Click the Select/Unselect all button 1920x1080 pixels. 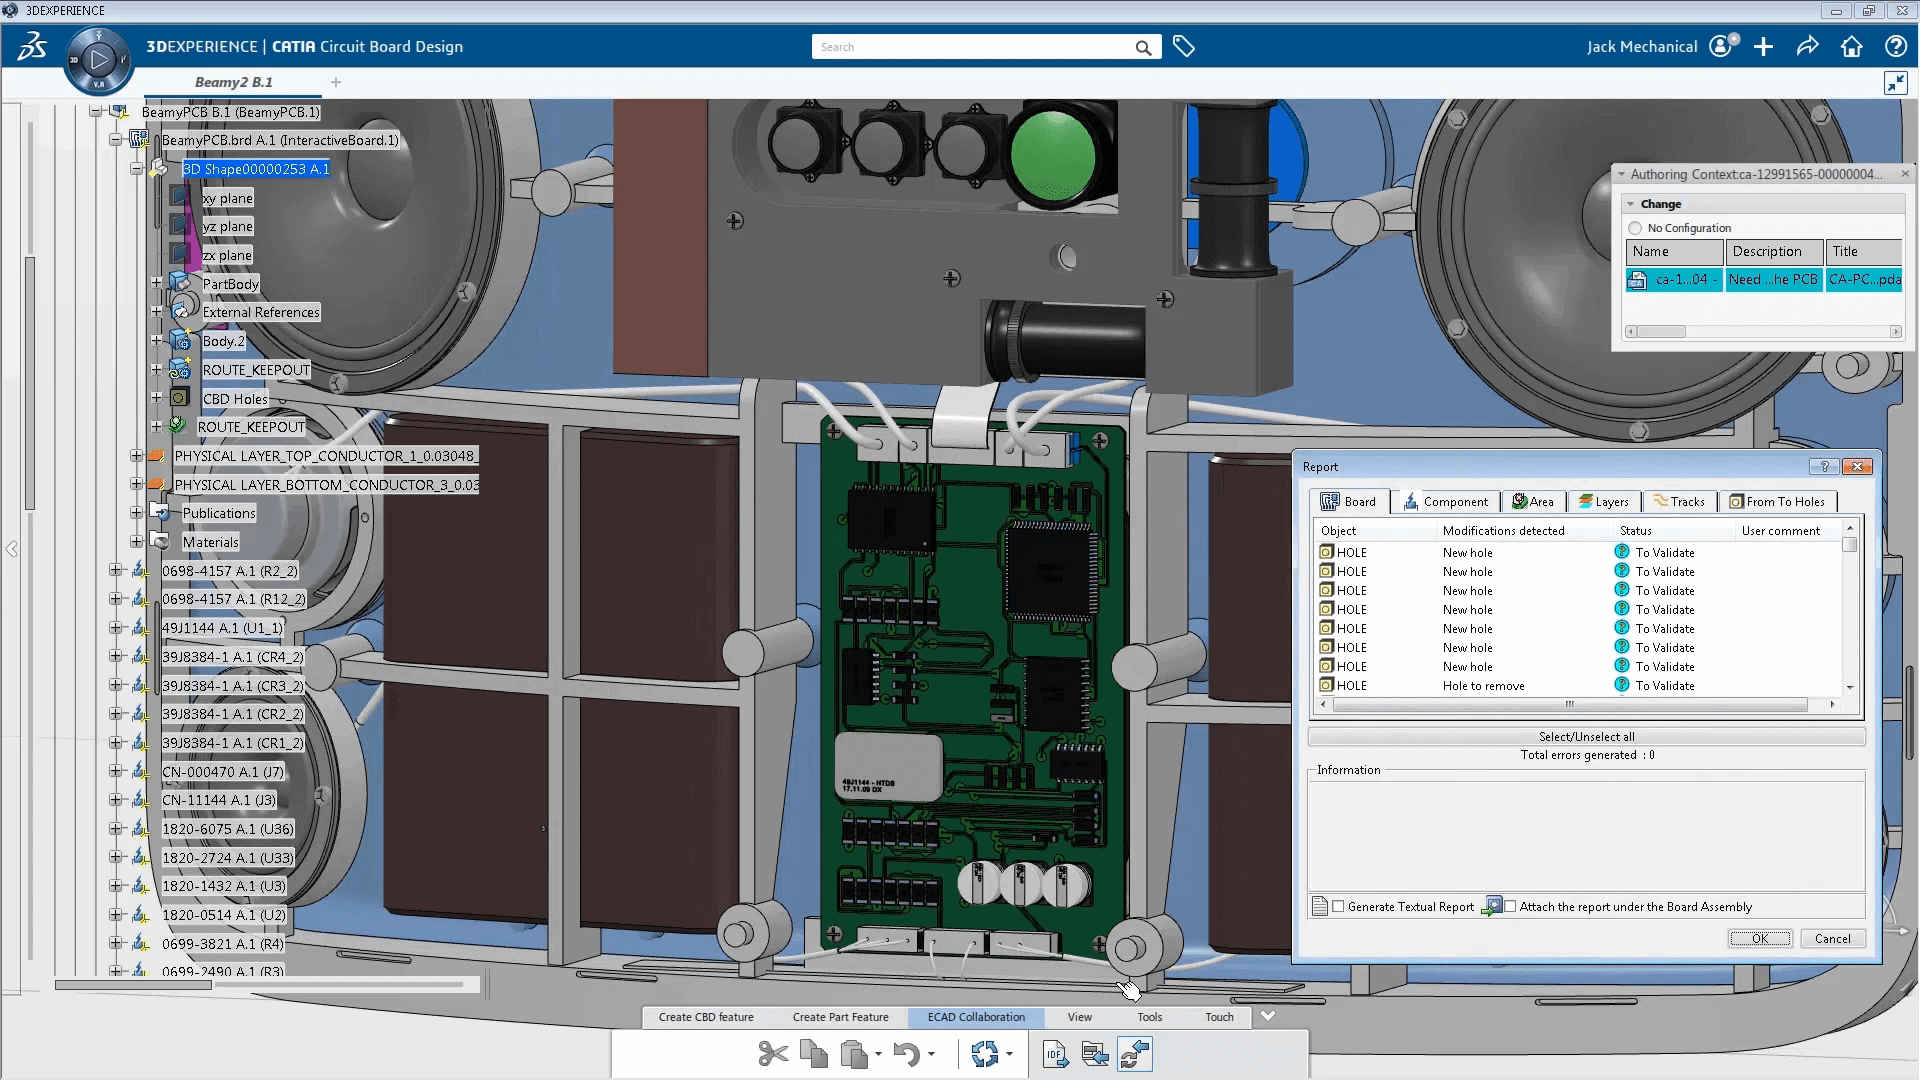[x=1586, y=736]
